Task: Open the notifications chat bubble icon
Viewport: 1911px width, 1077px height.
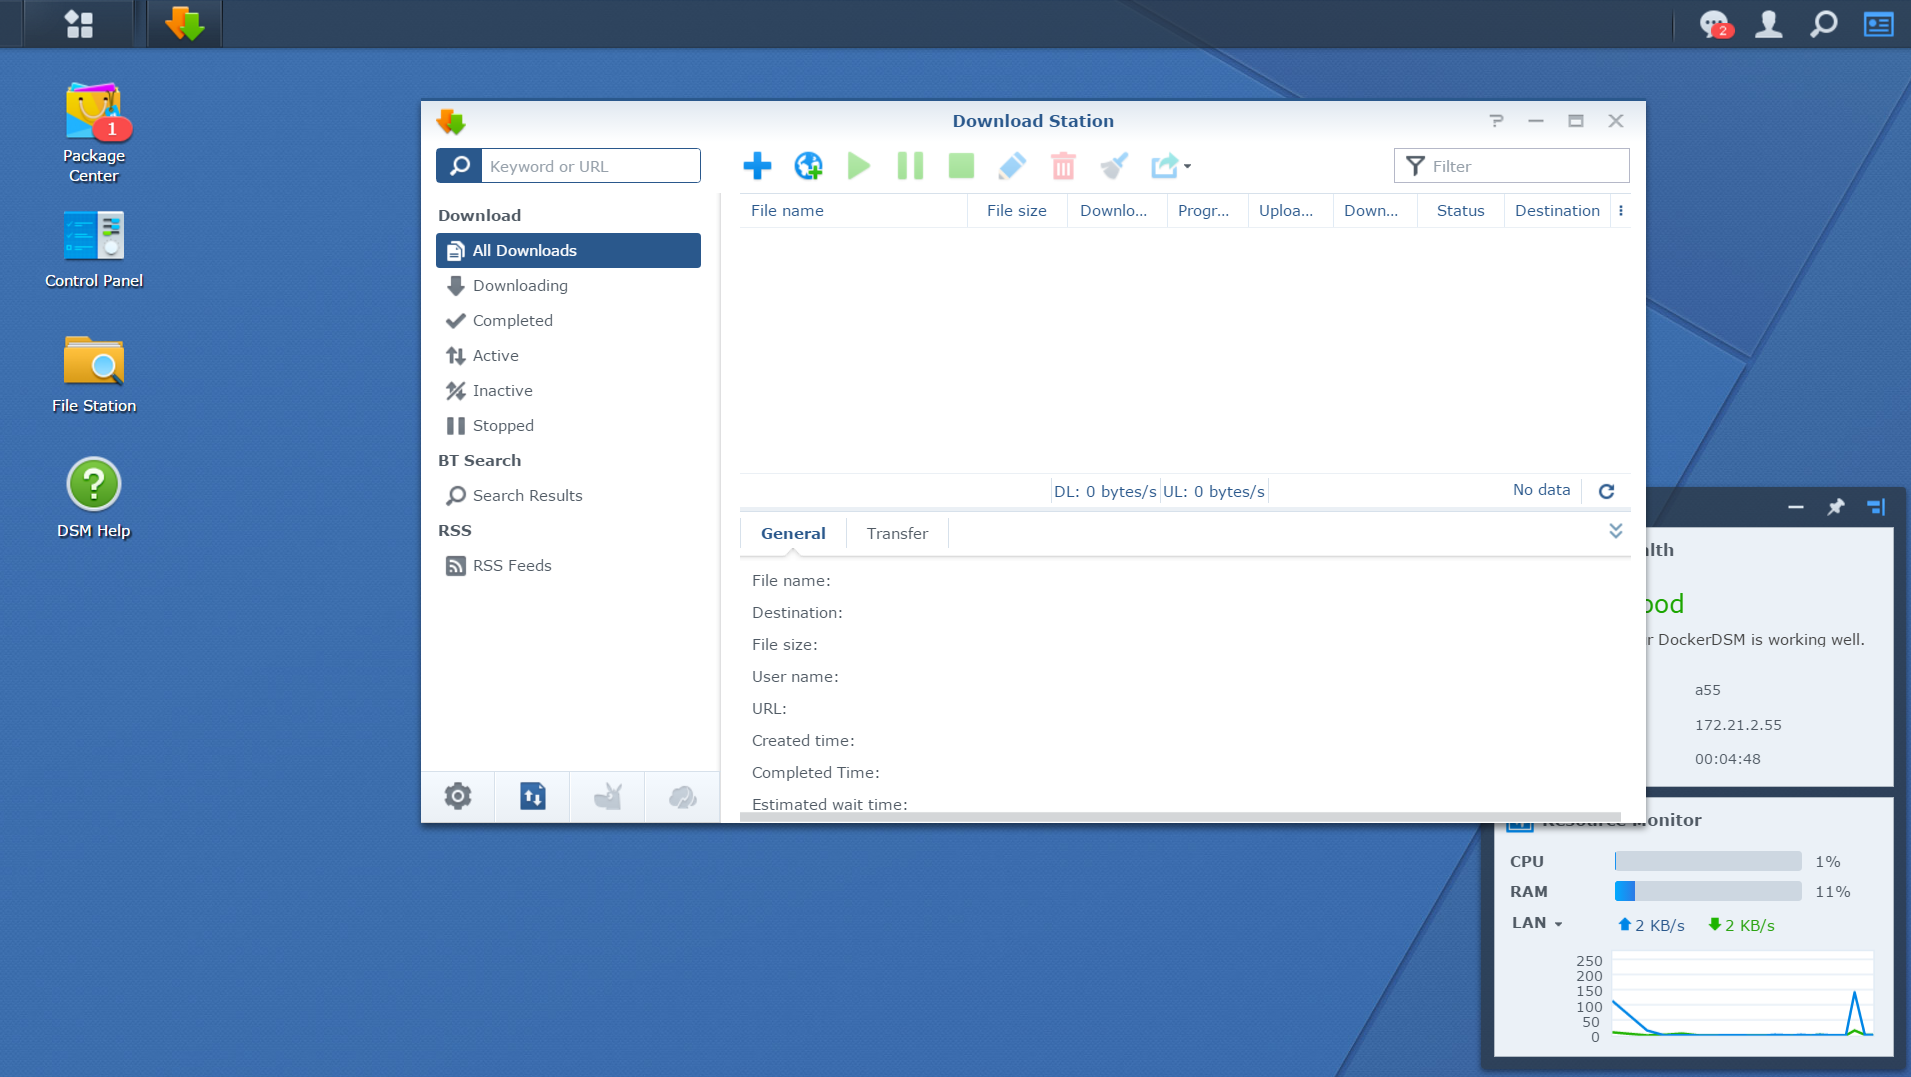Action: [x=1714, y=24]
